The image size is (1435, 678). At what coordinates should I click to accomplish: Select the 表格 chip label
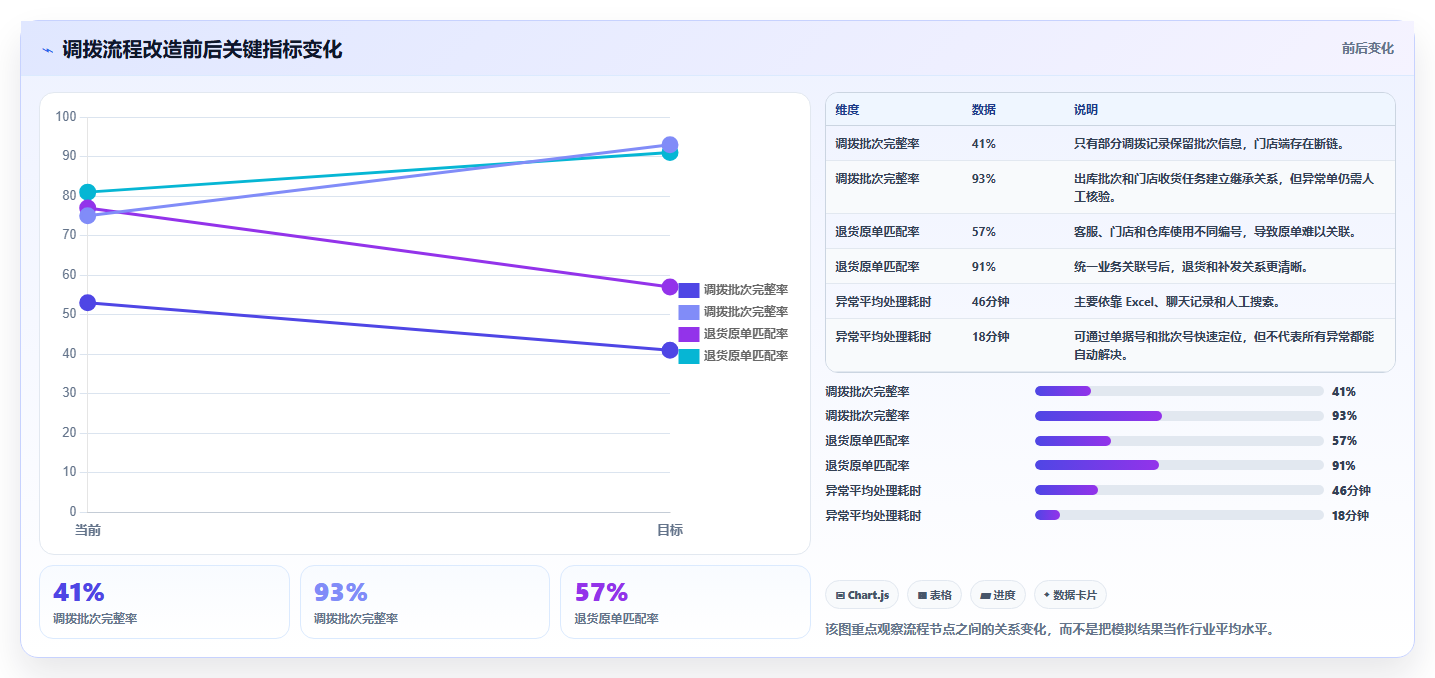[x=940, y=595]
